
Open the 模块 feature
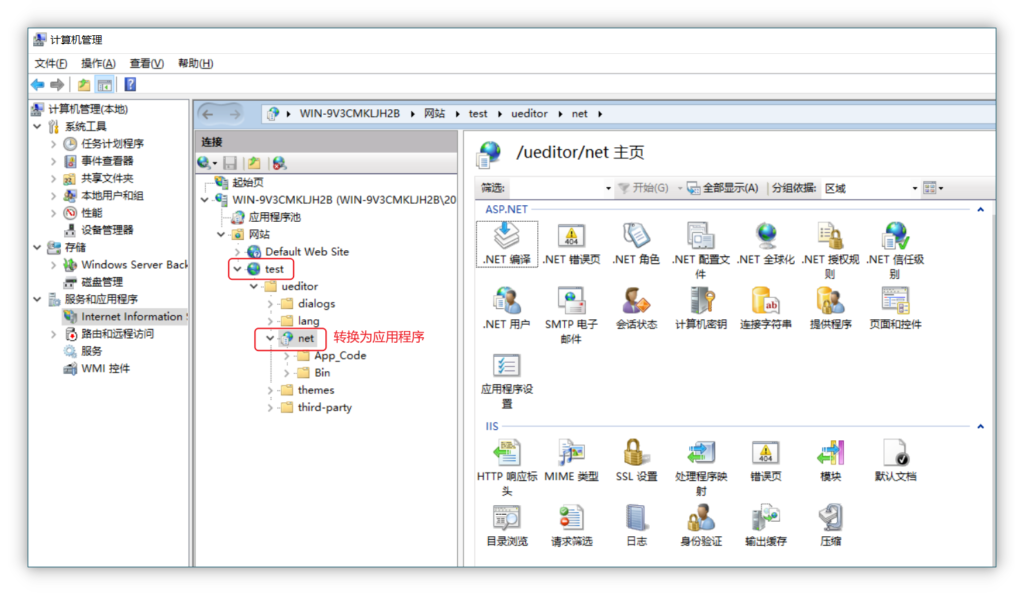point(830,461)
